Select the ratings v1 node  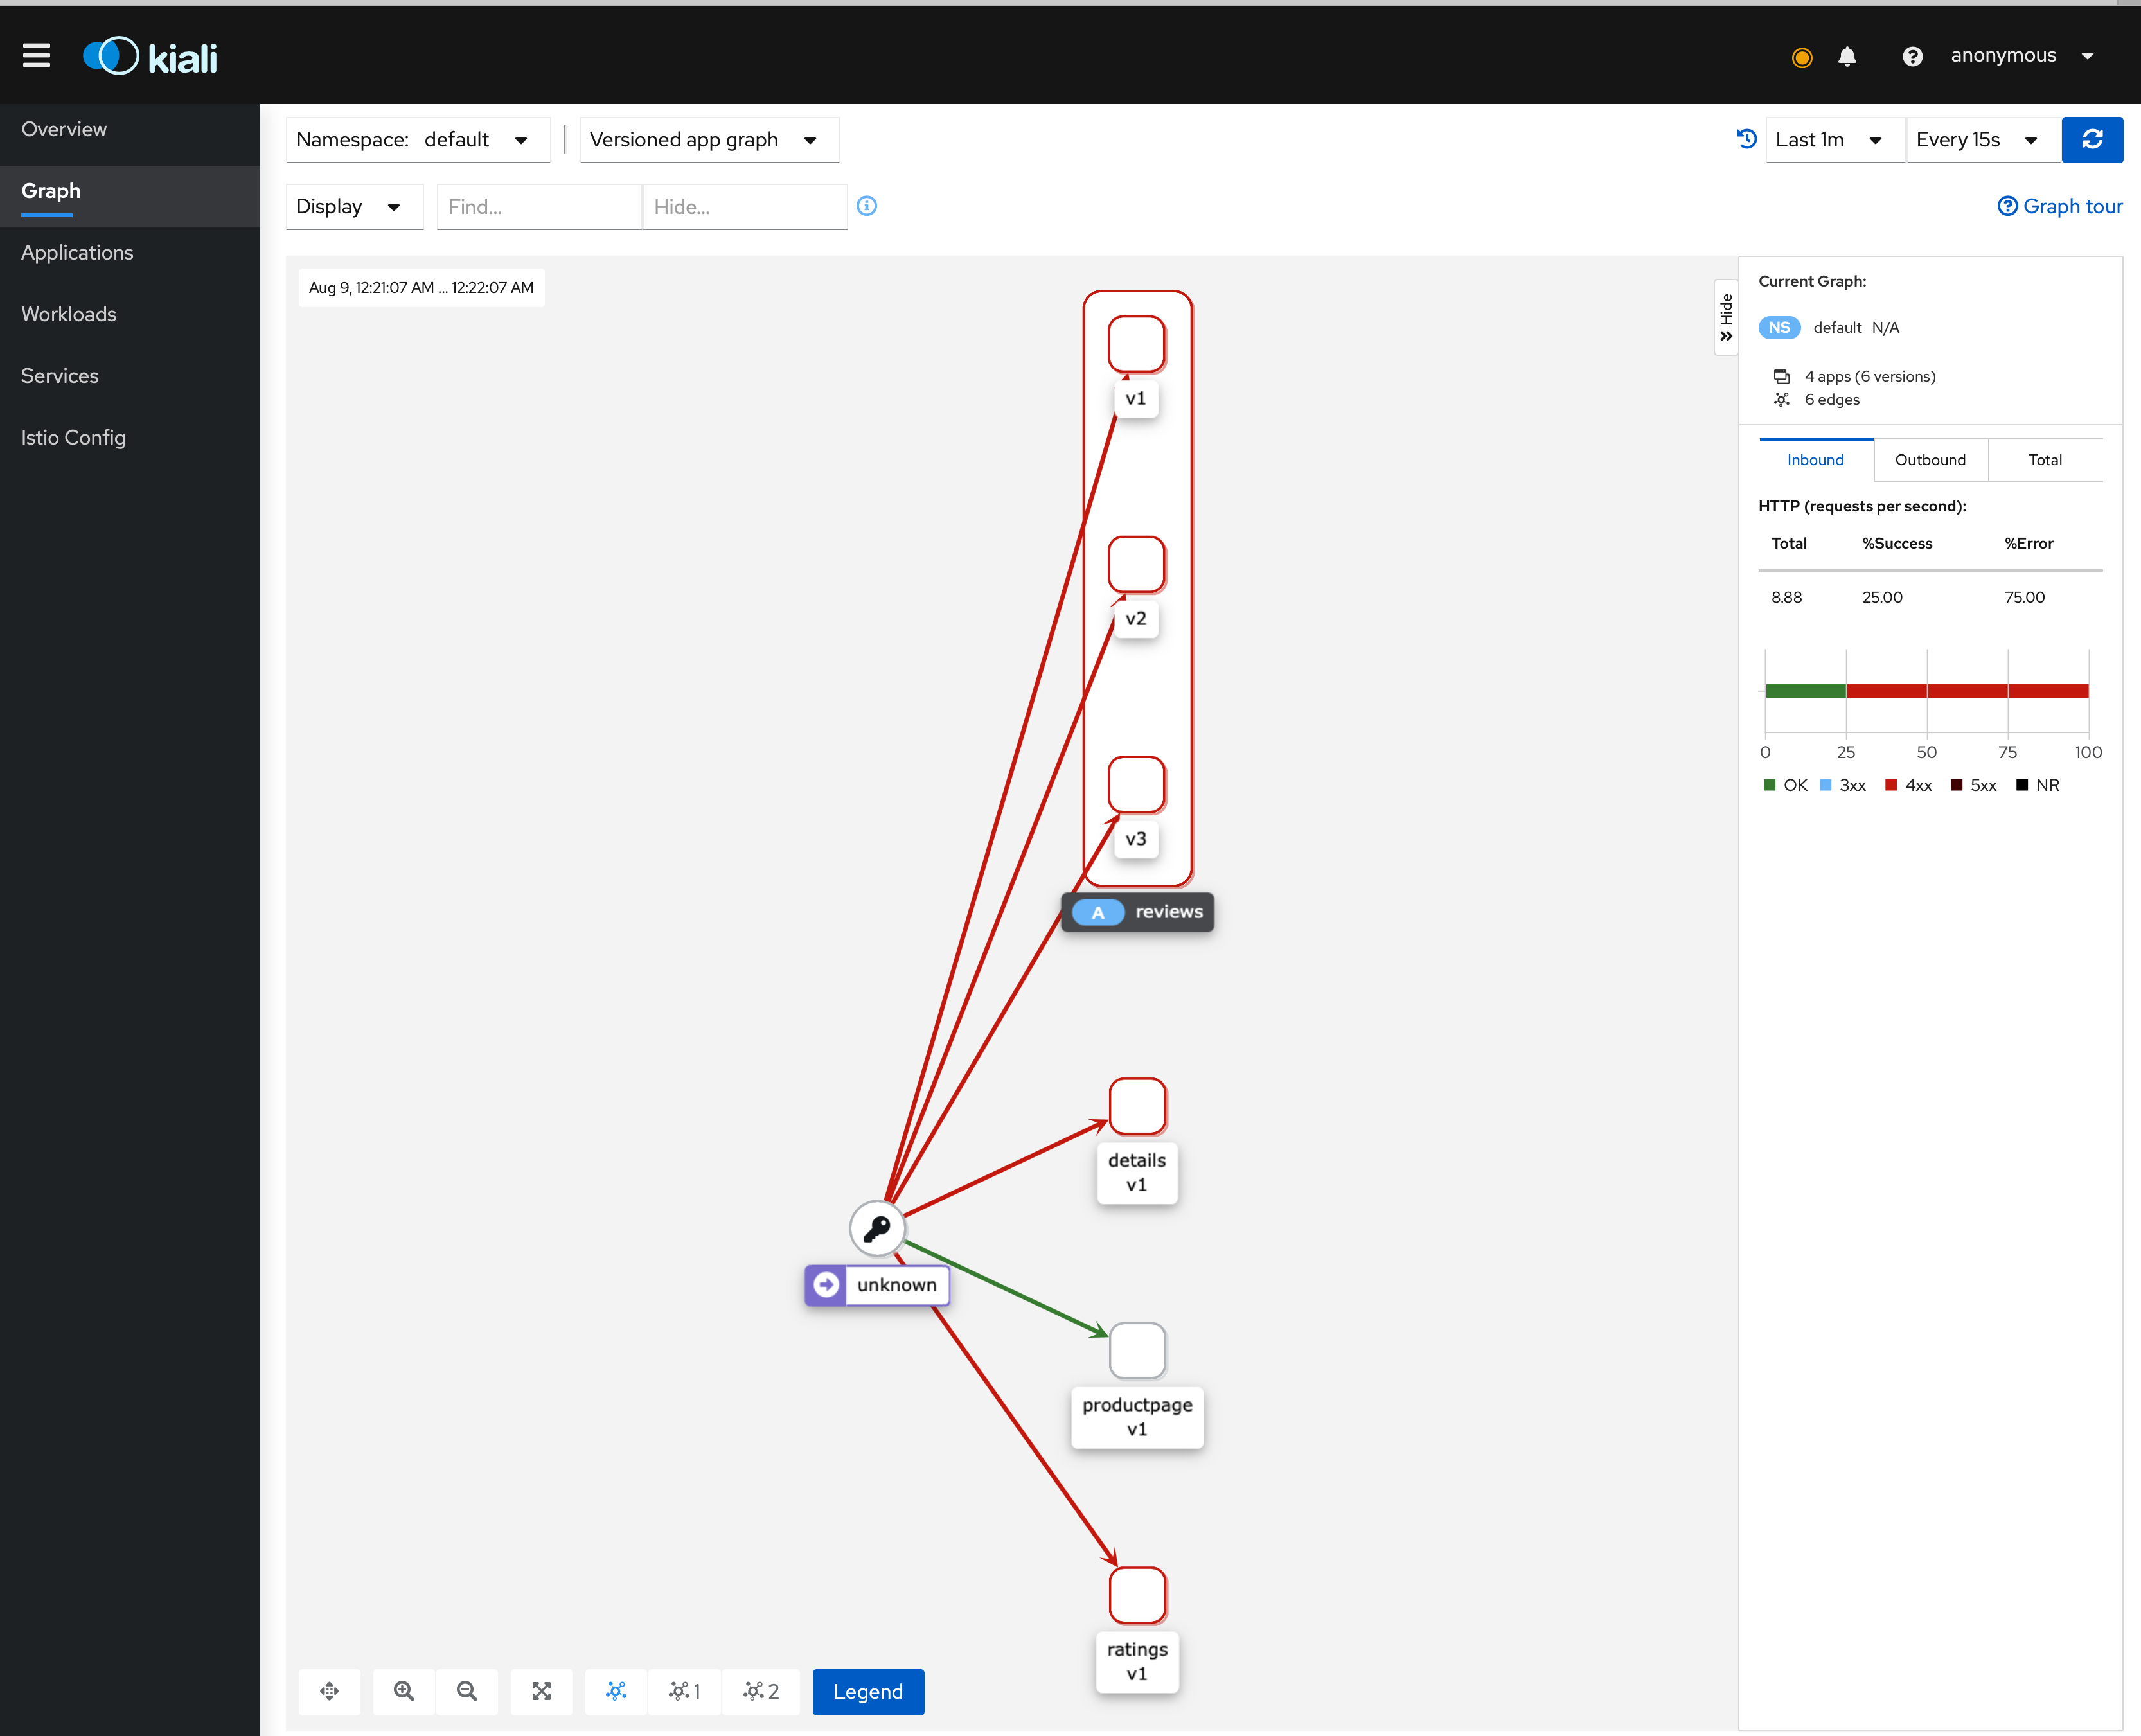click(x=1137, y=1595)
